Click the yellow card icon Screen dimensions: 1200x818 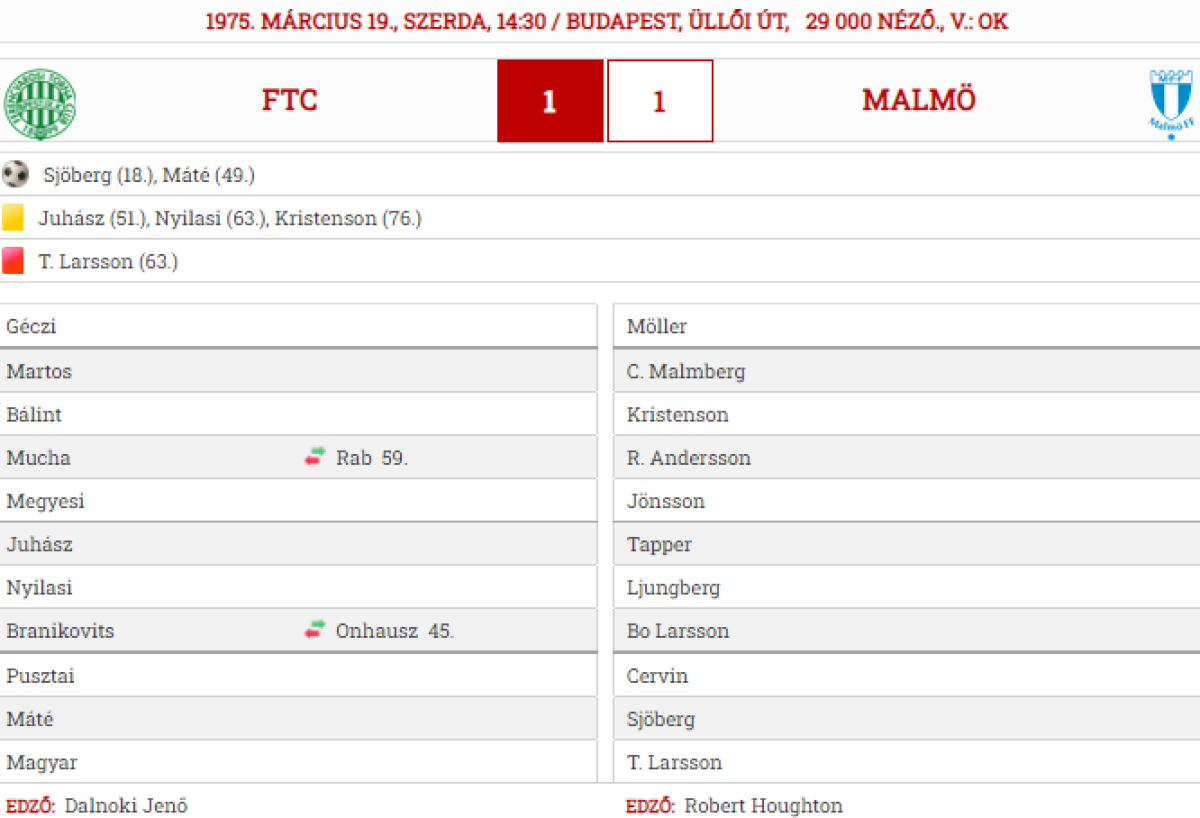point(13,218)
